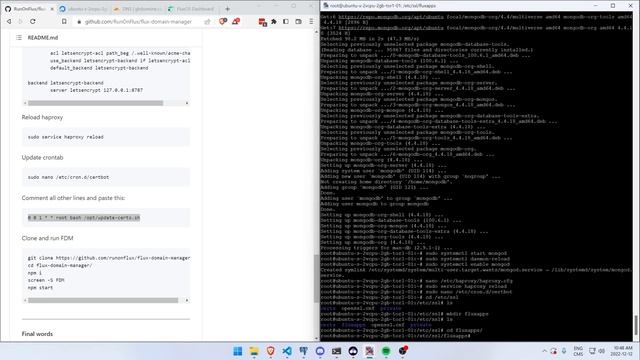Open the purple round chat app in taskbar
Screen dimensions: 640x360
coord(320,351)
